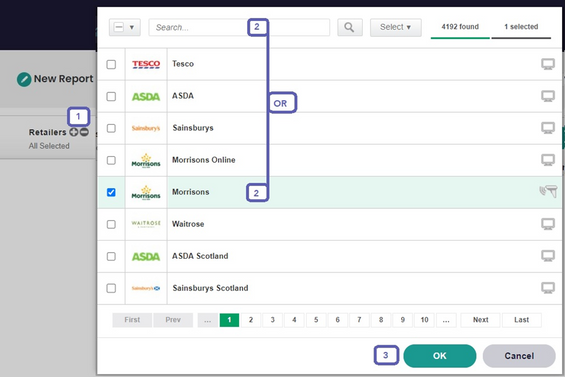This screenshot has width=565, height=377.
Task: Click the Waitrose retailer name
Action: [188, 224]
